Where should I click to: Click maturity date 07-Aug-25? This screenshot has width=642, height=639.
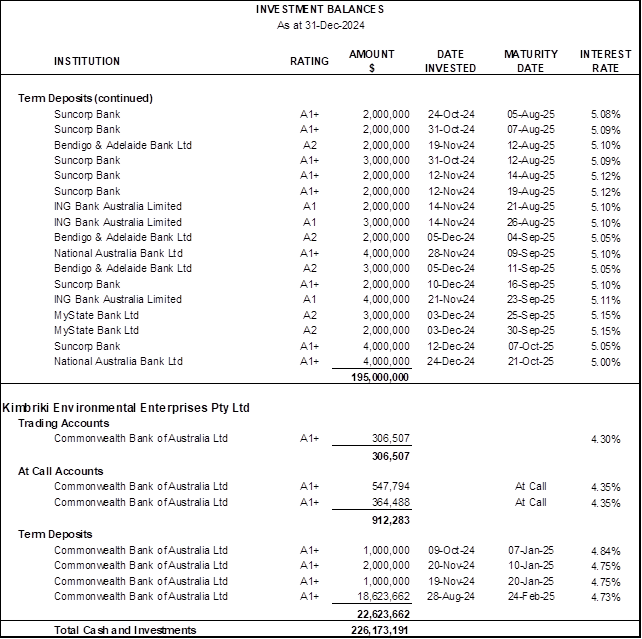531,129
